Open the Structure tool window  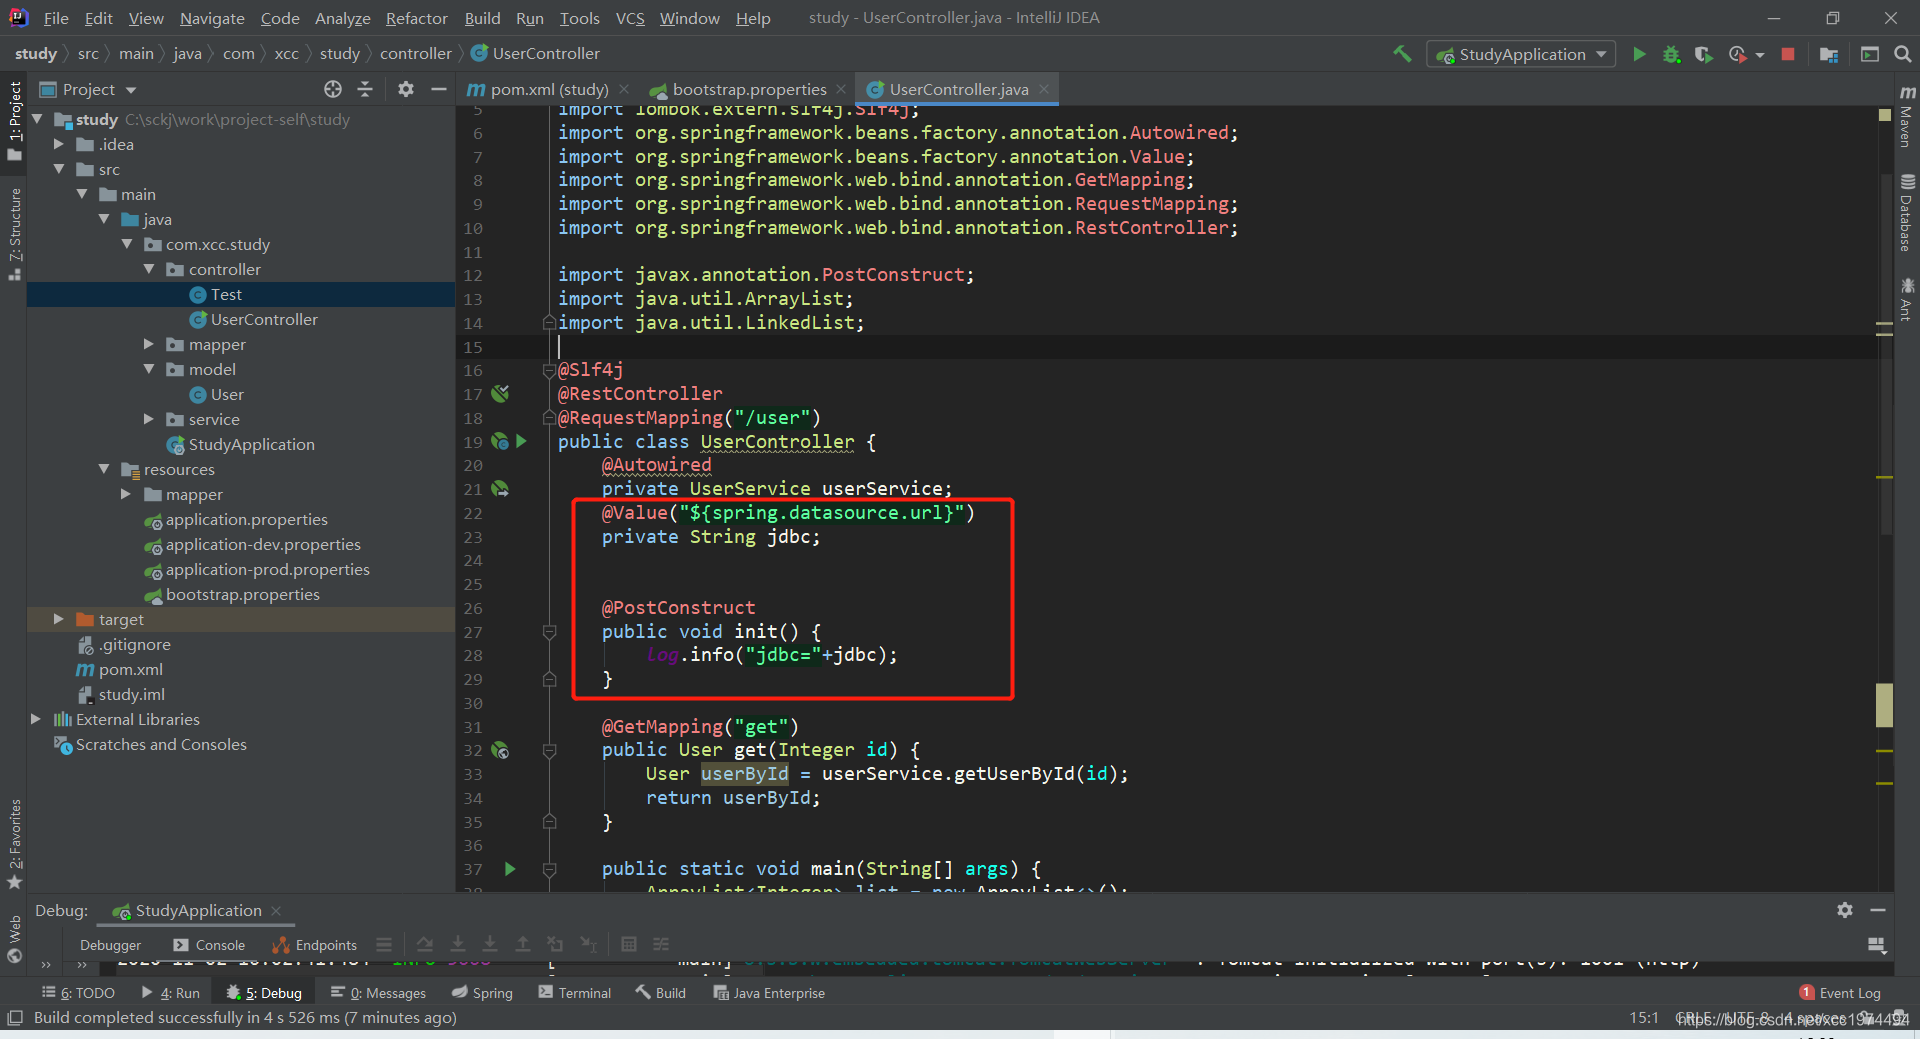click(15, 233)
